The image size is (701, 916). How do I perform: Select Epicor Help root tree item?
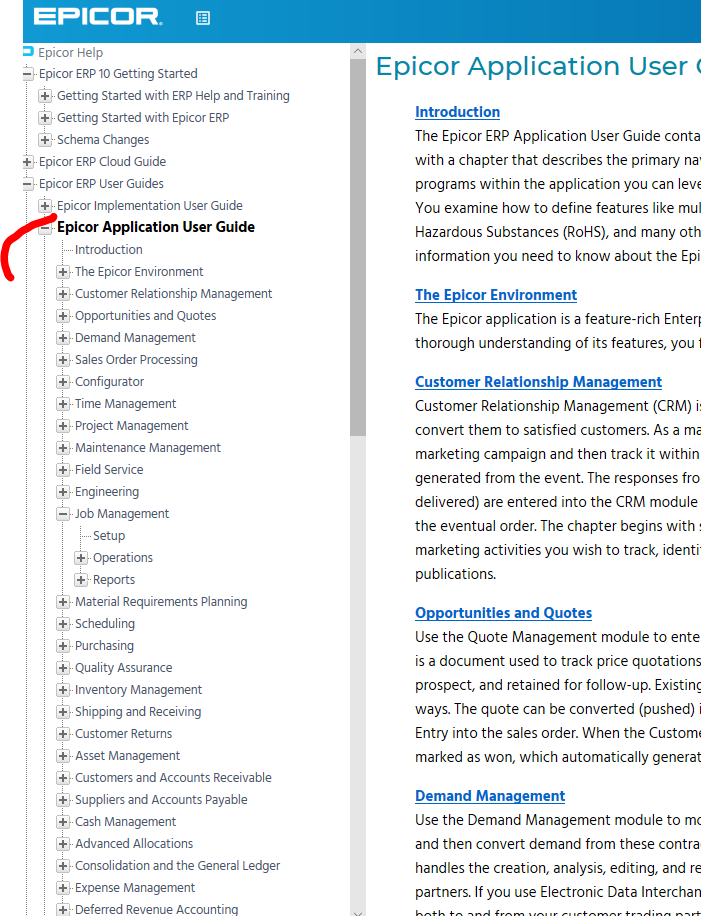coord(71,53)
